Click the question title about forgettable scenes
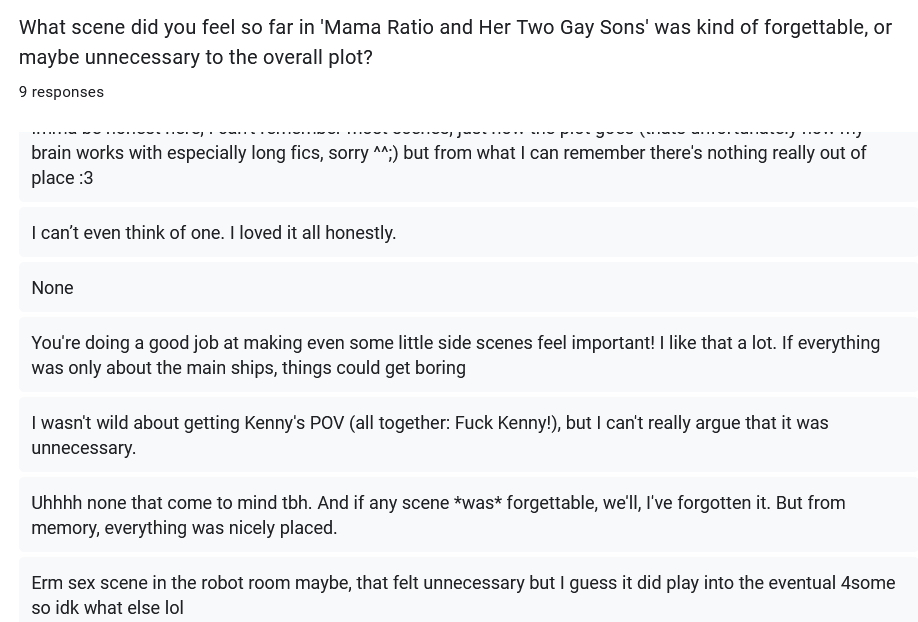The width and height of the screenshot is (918, 622). click(x=455, y=28)
